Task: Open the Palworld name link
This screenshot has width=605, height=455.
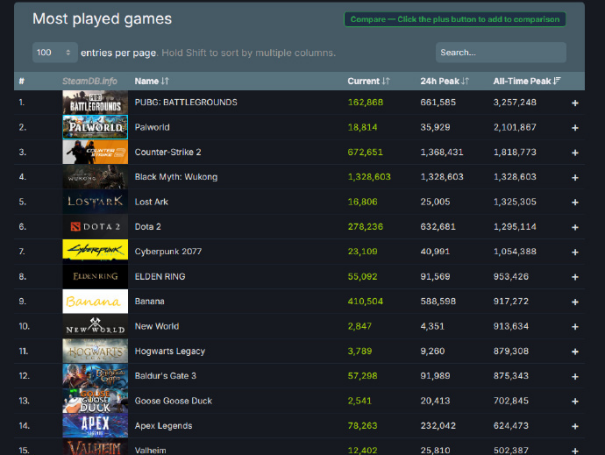Action: (152, 127)
